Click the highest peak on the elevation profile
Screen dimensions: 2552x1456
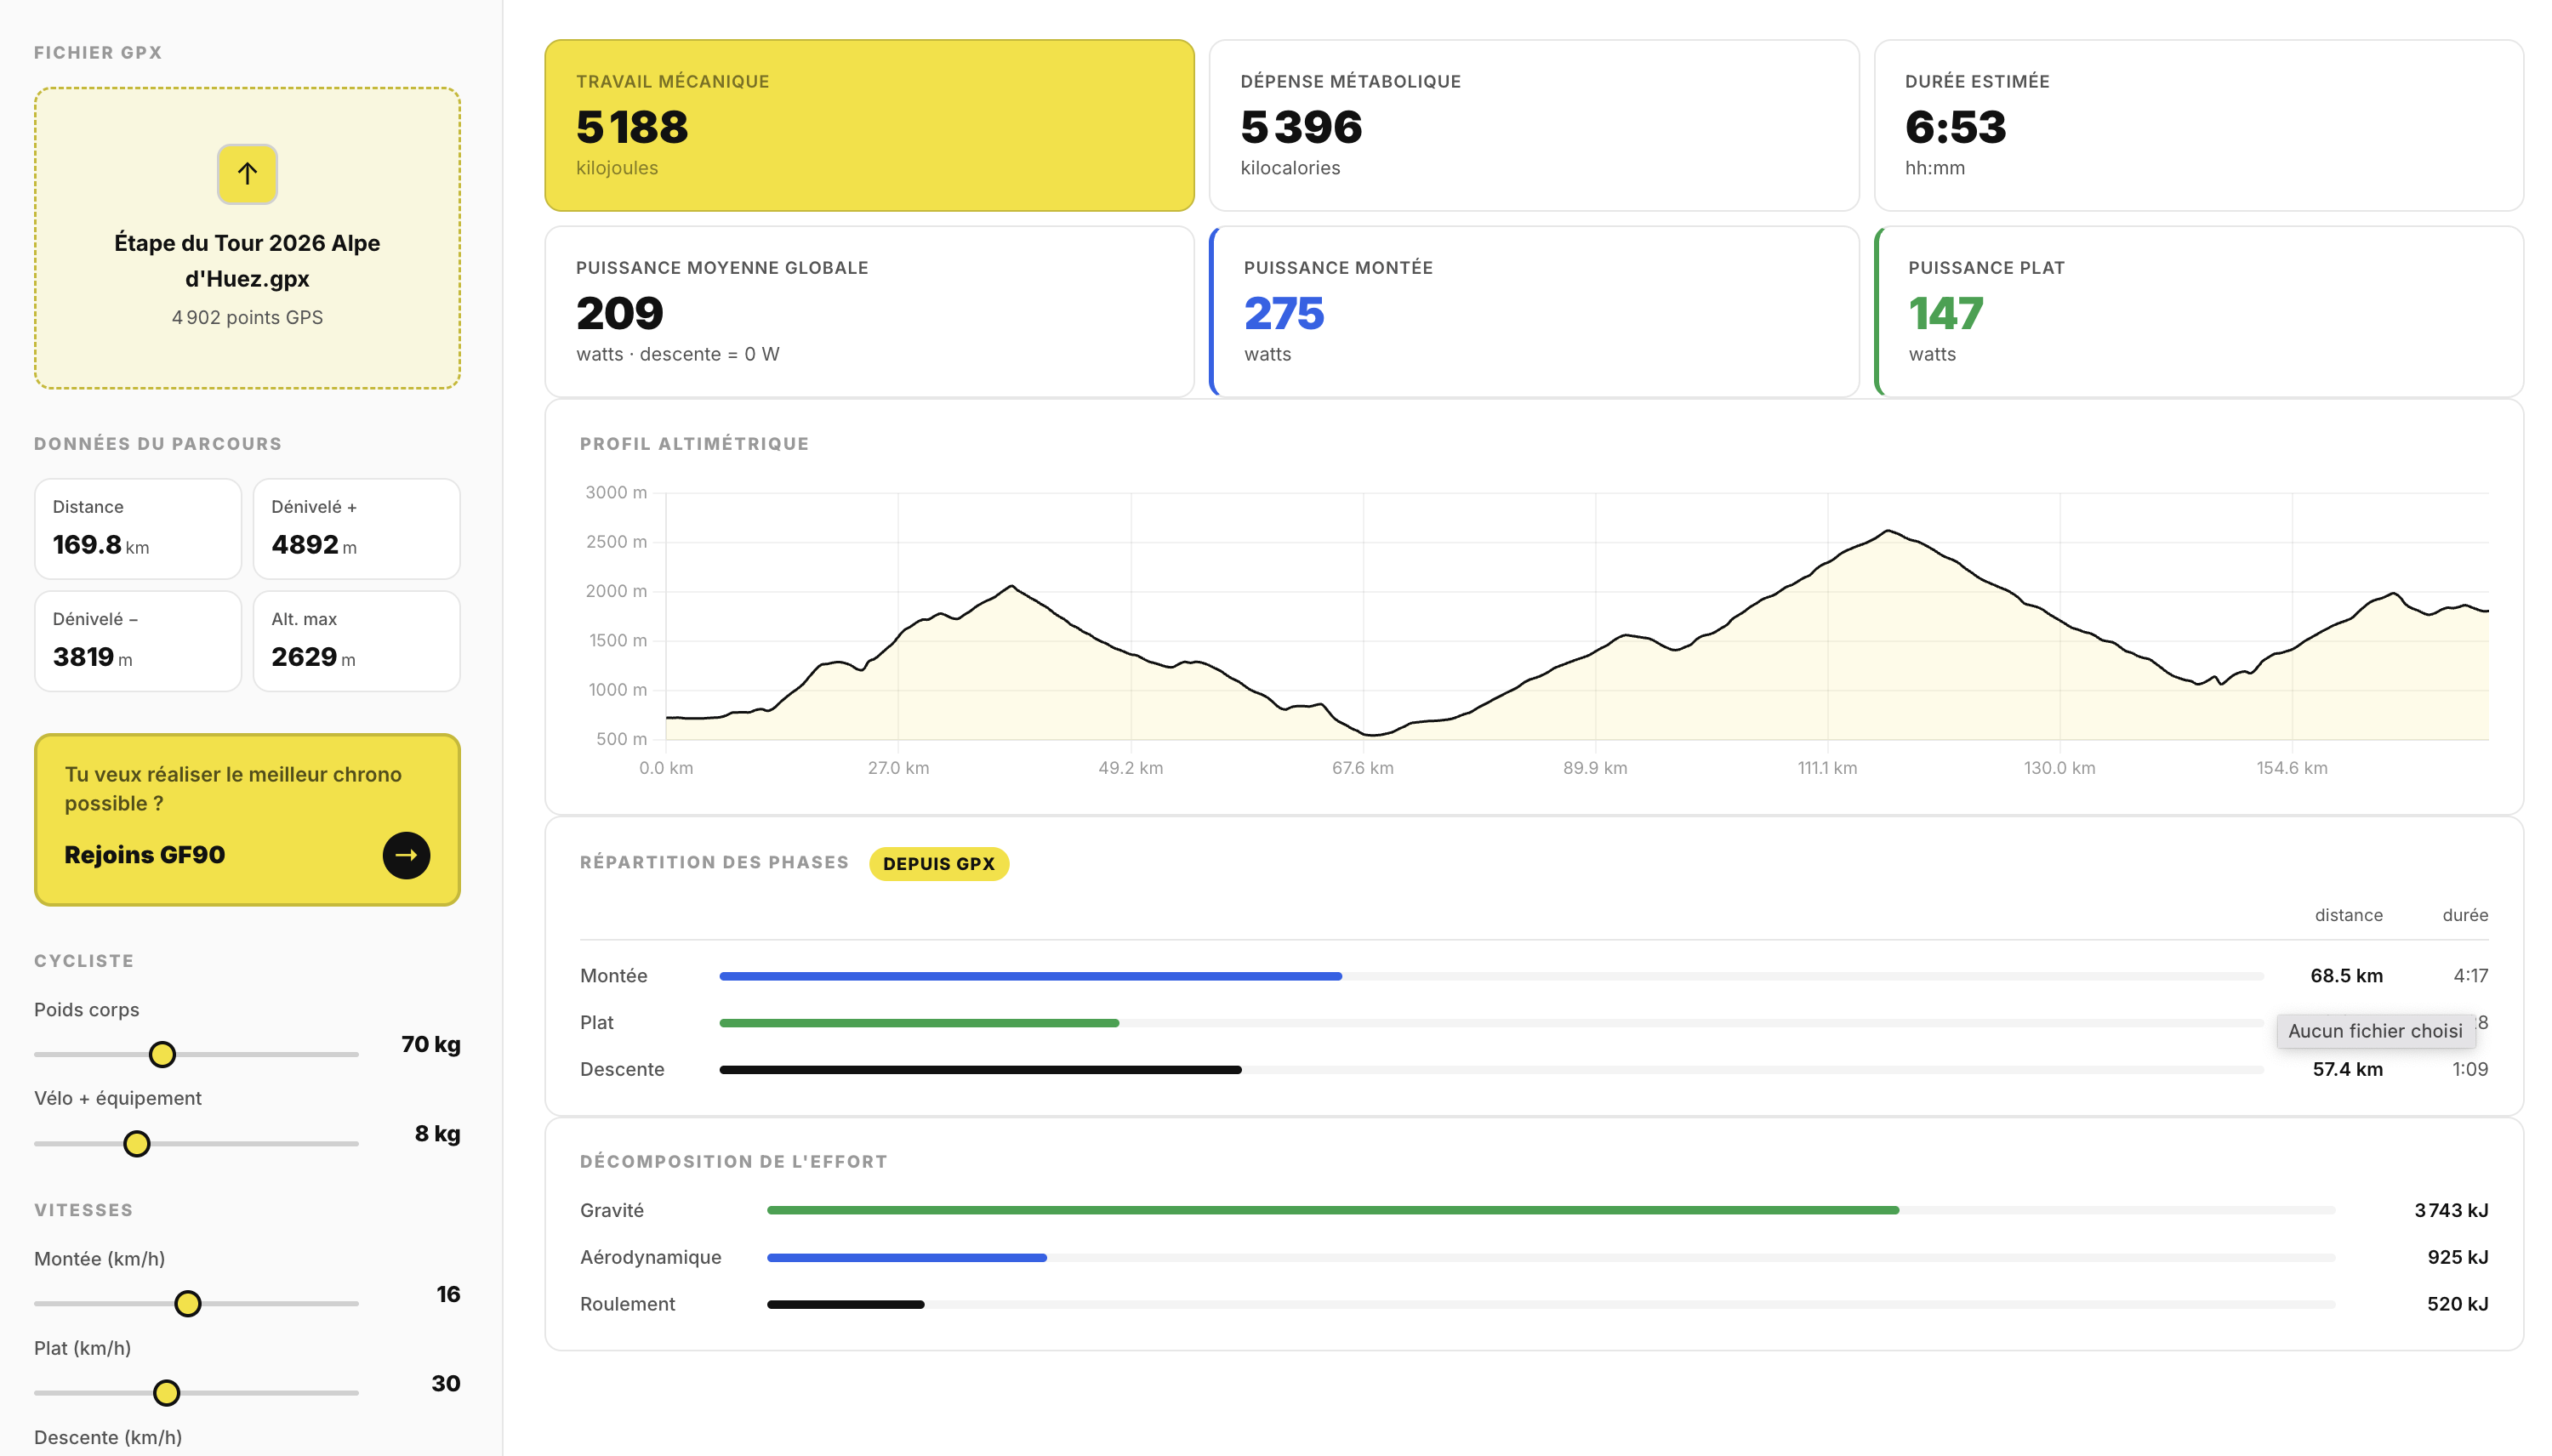[x=1887, y=531]
